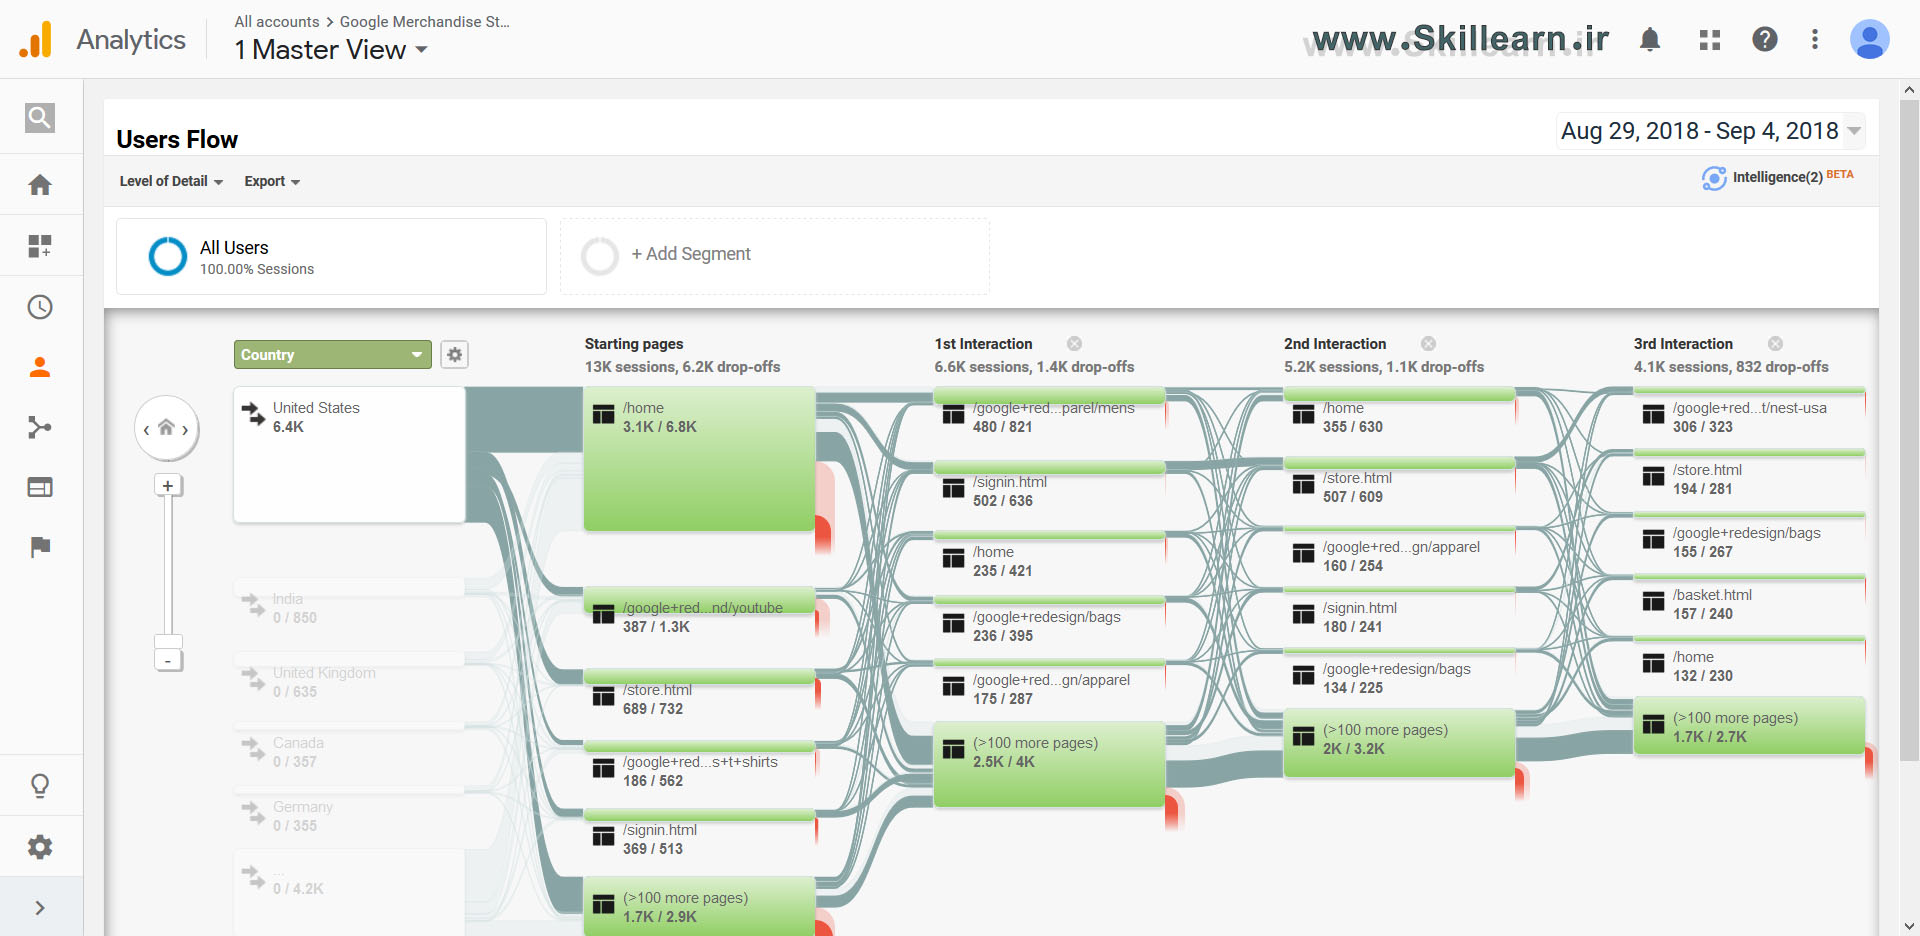The height and width of the screenshot is (936, 1920).
Task: Zoom in with the plus button
Action: click(x=168, y=486)
